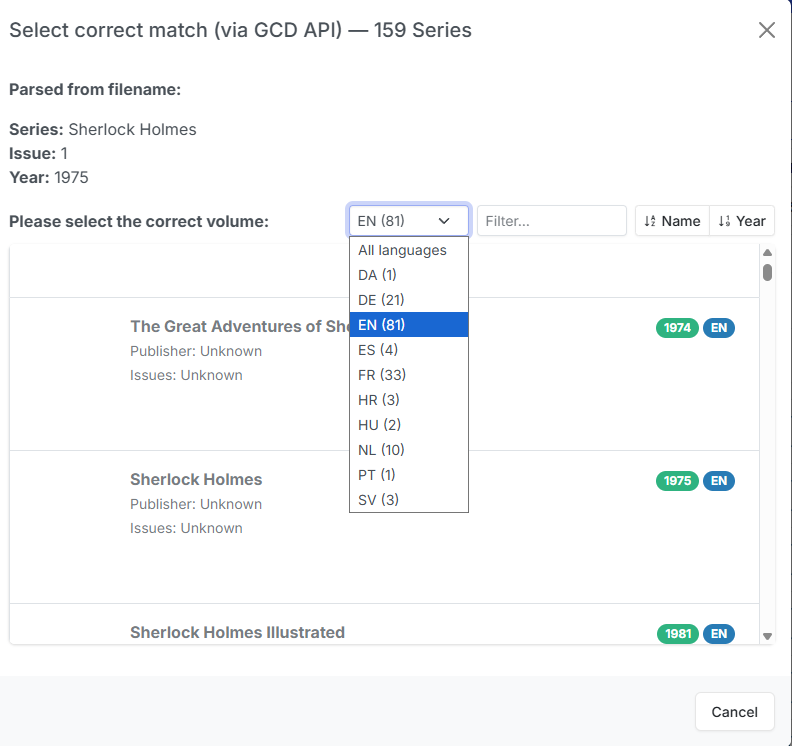Select HR (3) language option
Image resolution: width=792 pixels, height=746 pixels.
tap(409, 400)
